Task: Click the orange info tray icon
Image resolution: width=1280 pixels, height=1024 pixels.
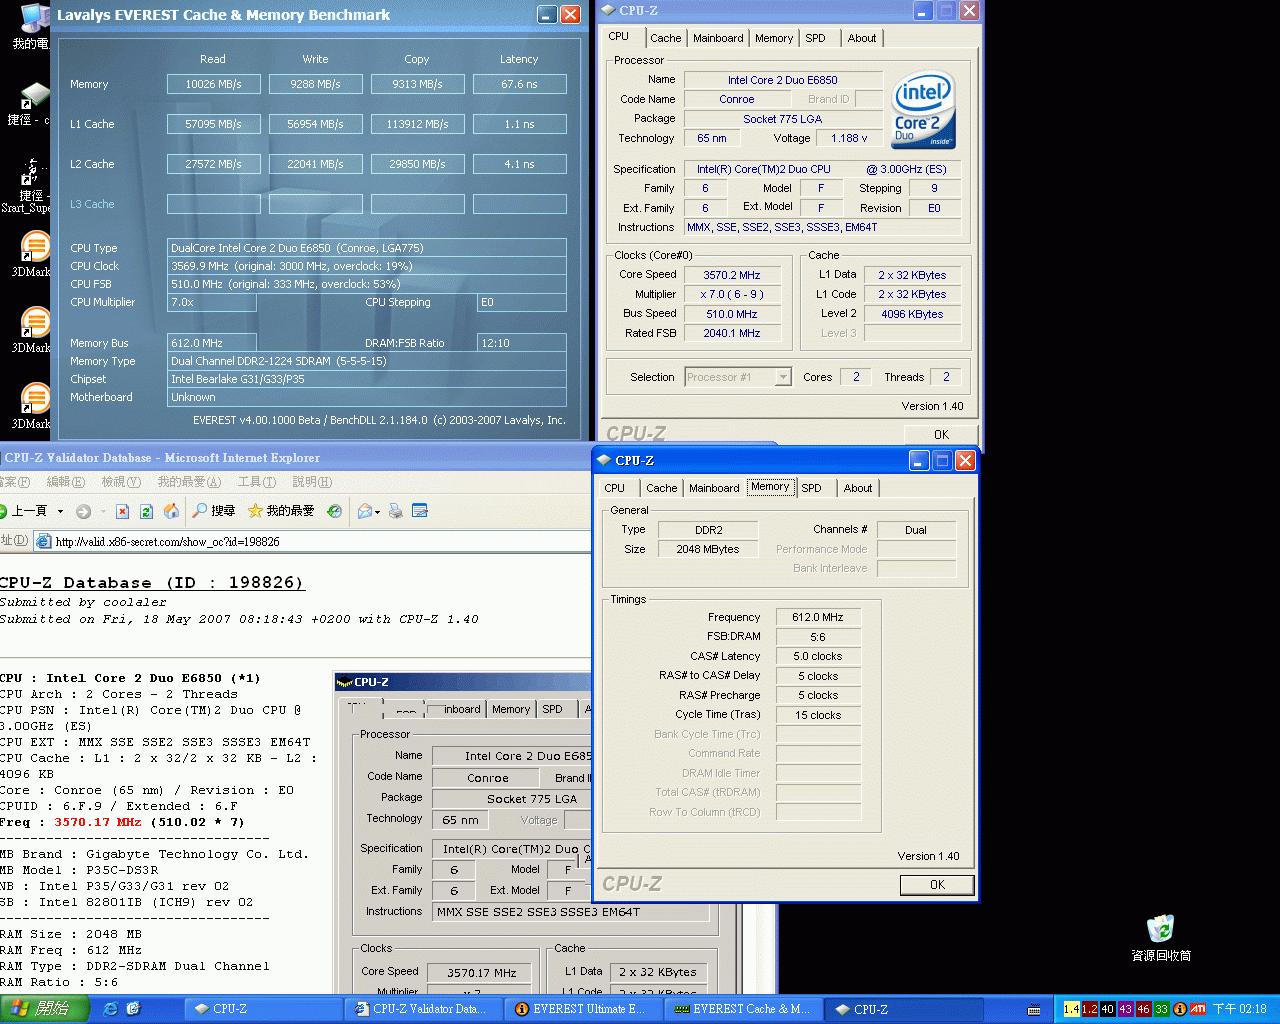Action: 1180,1009
